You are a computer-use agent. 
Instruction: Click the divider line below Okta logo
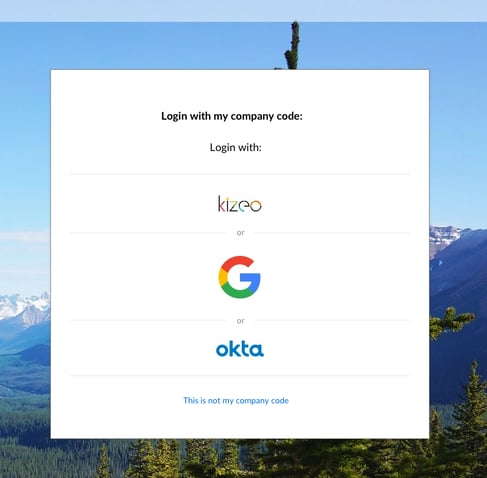point(240,375)
